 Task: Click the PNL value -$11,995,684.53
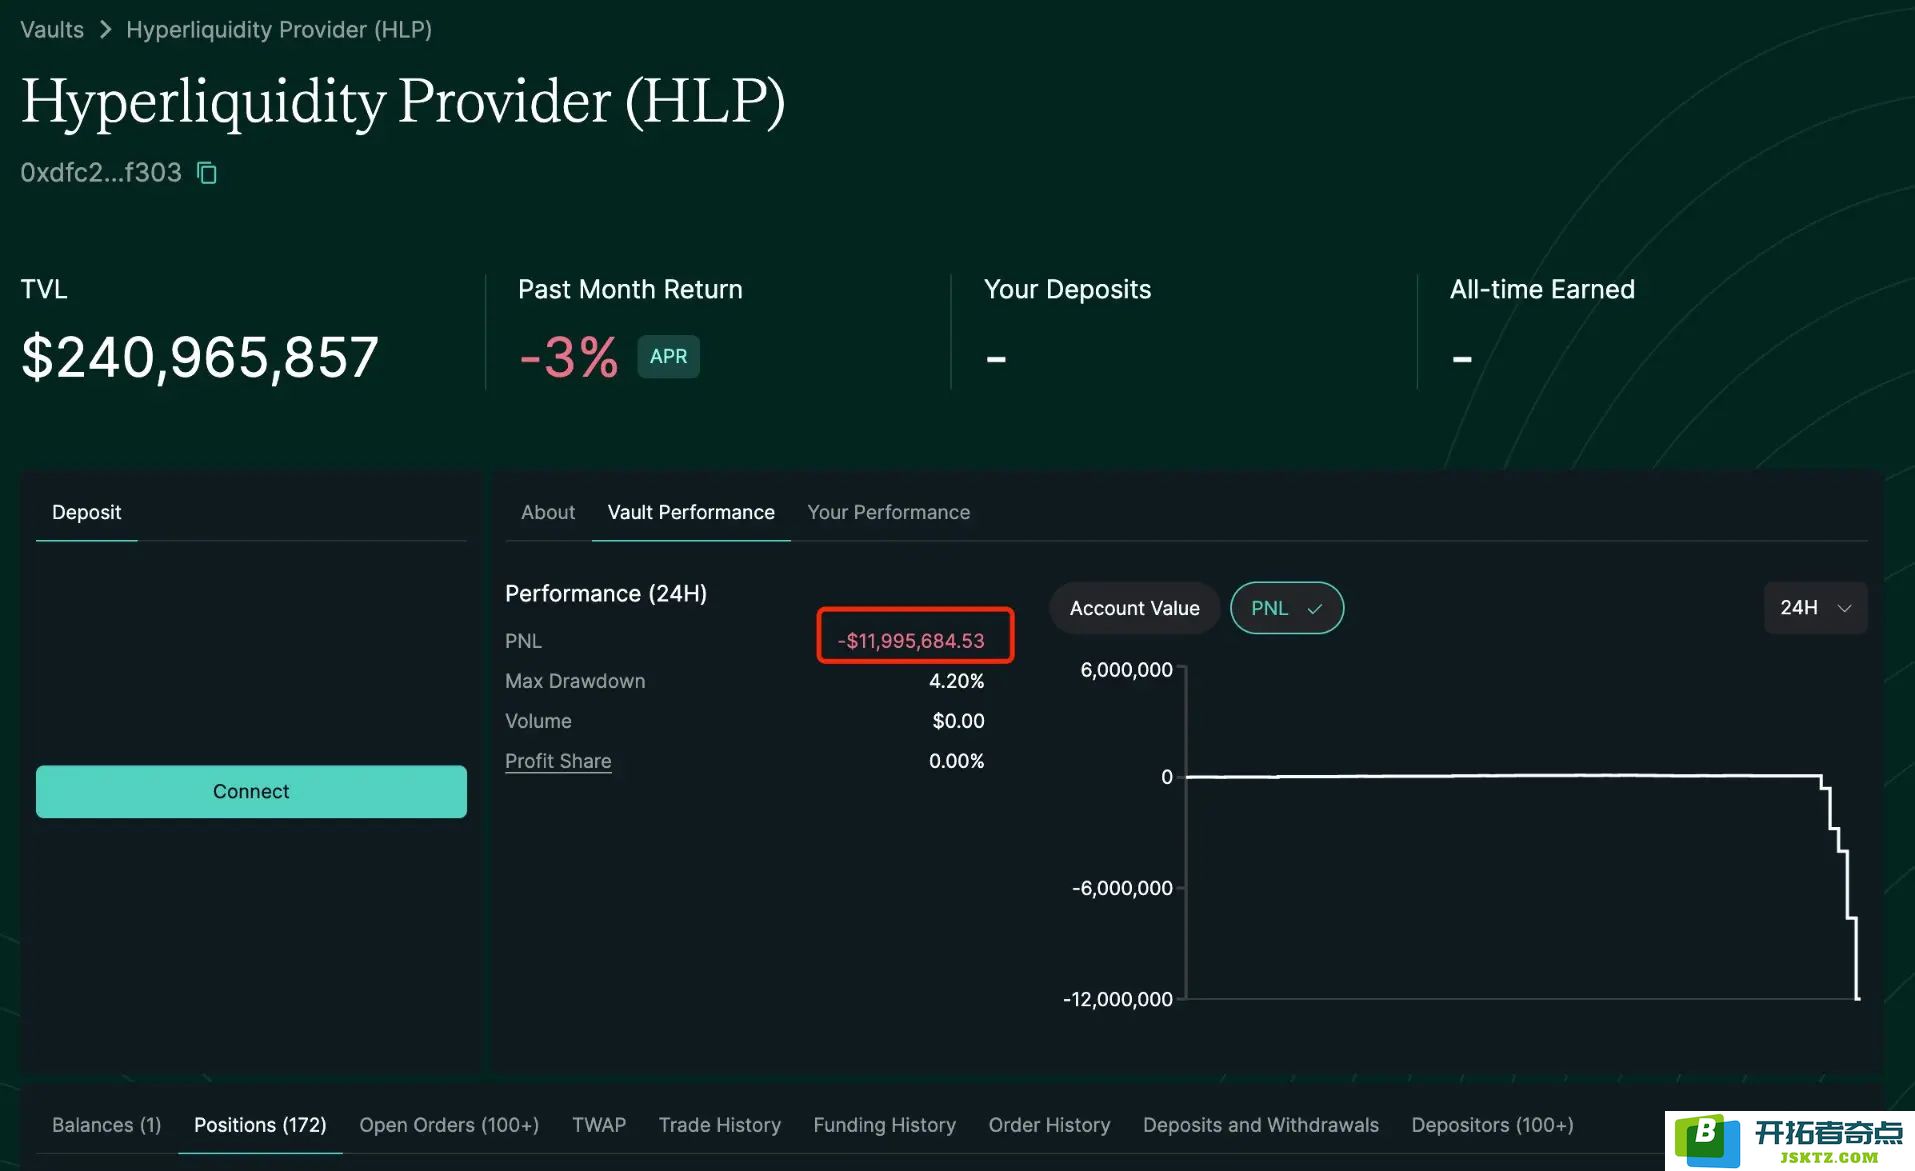911,641
